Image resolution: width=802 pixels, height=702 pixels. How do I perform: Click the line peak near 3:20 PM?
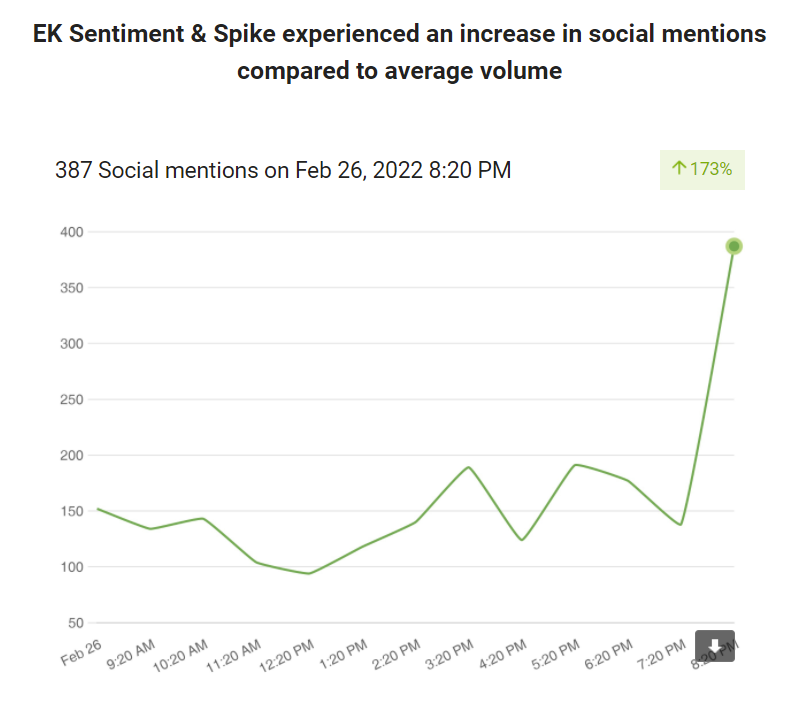(468, 467)
